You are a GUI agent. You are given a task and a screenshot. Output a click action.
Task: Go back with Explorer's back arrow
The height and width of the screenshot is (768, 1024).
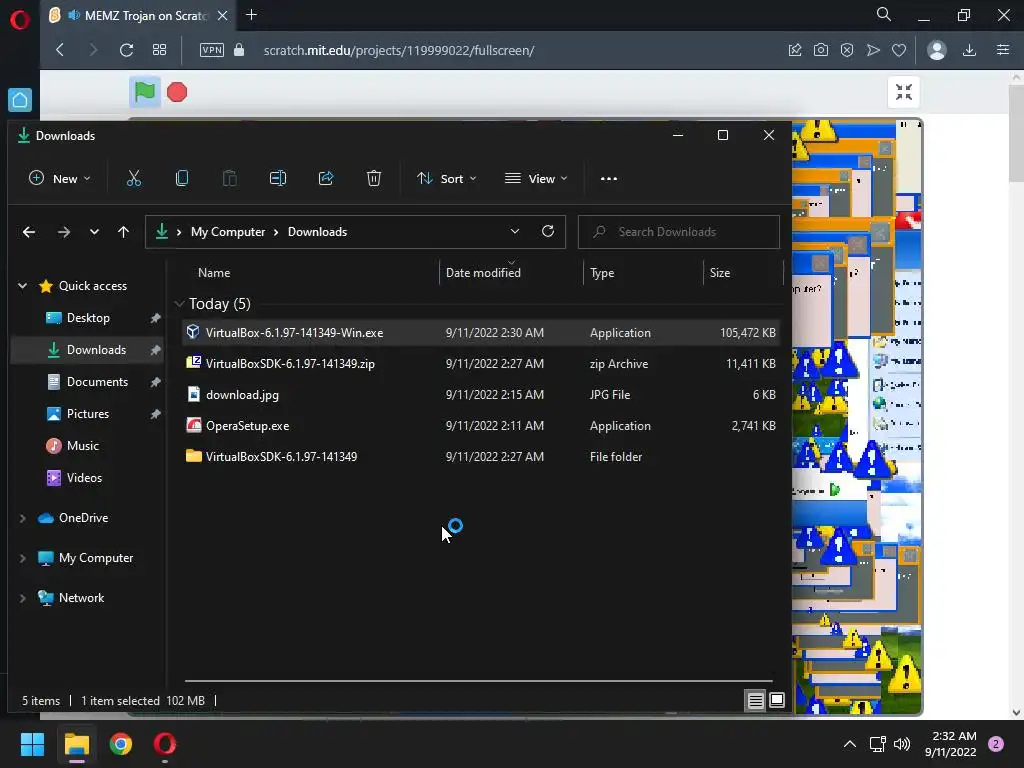tap(29, 232)
